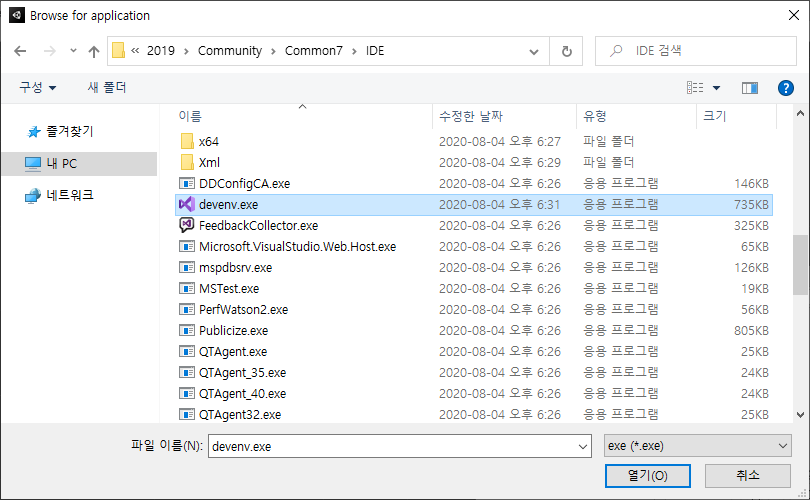Click the file name x64
The image size is (810, 500).
[x=209, y=142]
